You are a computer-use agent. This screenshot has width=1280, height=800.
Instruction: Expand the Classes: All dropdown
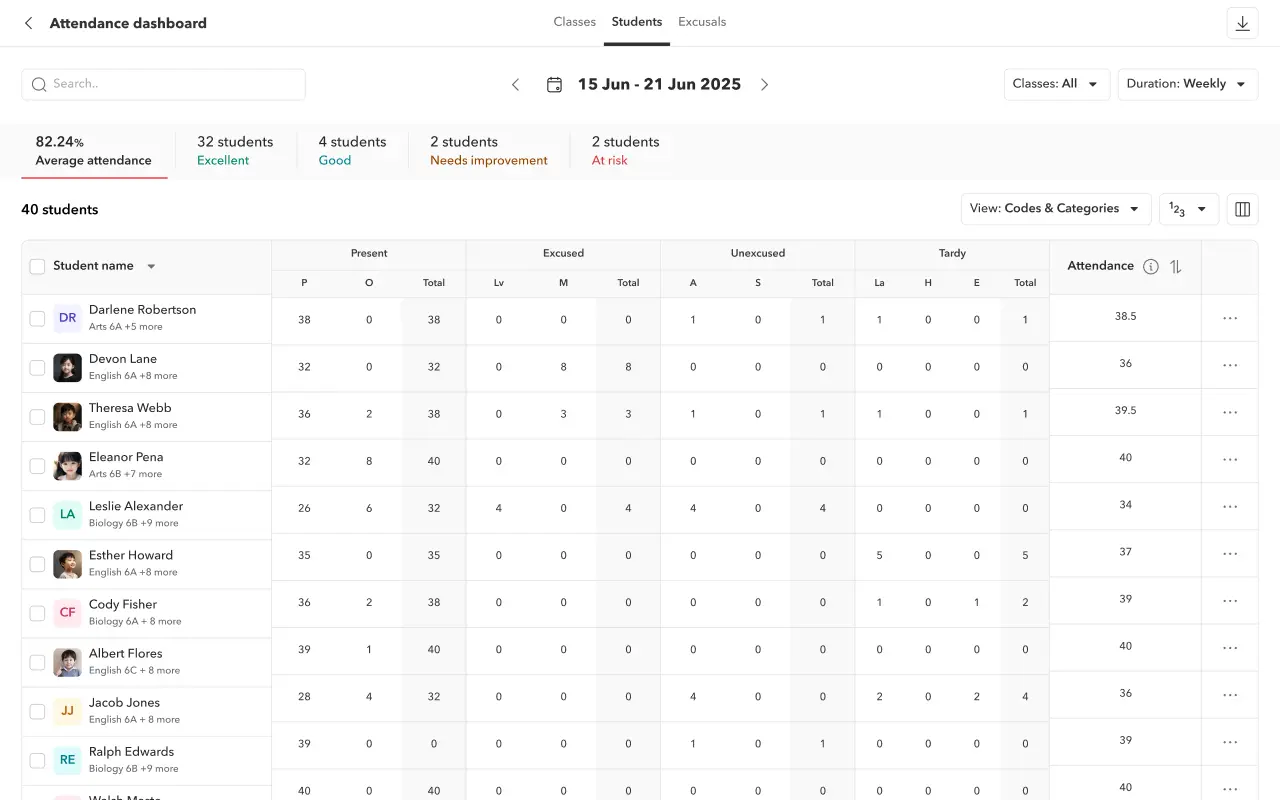[x=1056, y=84]
